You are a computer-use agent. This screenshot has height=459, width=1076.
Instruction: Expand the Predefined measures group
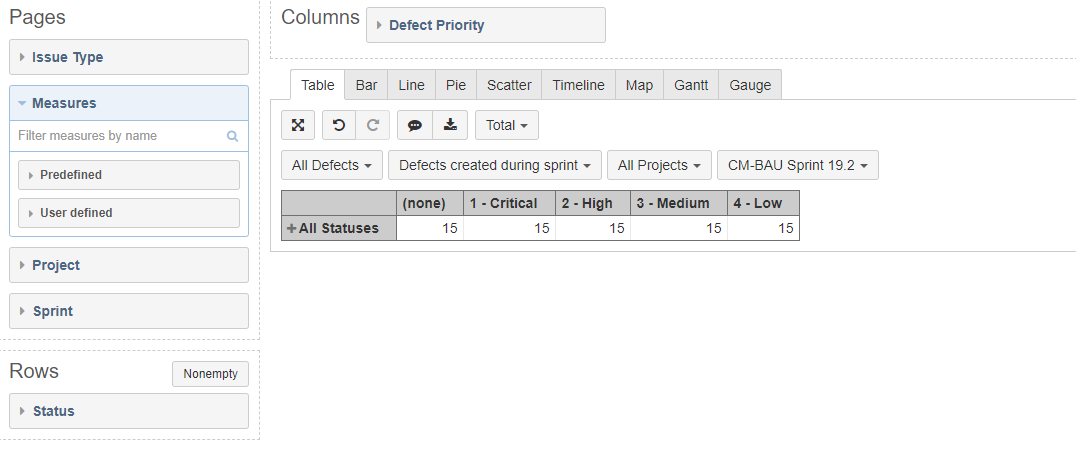(x=129, y=175)
